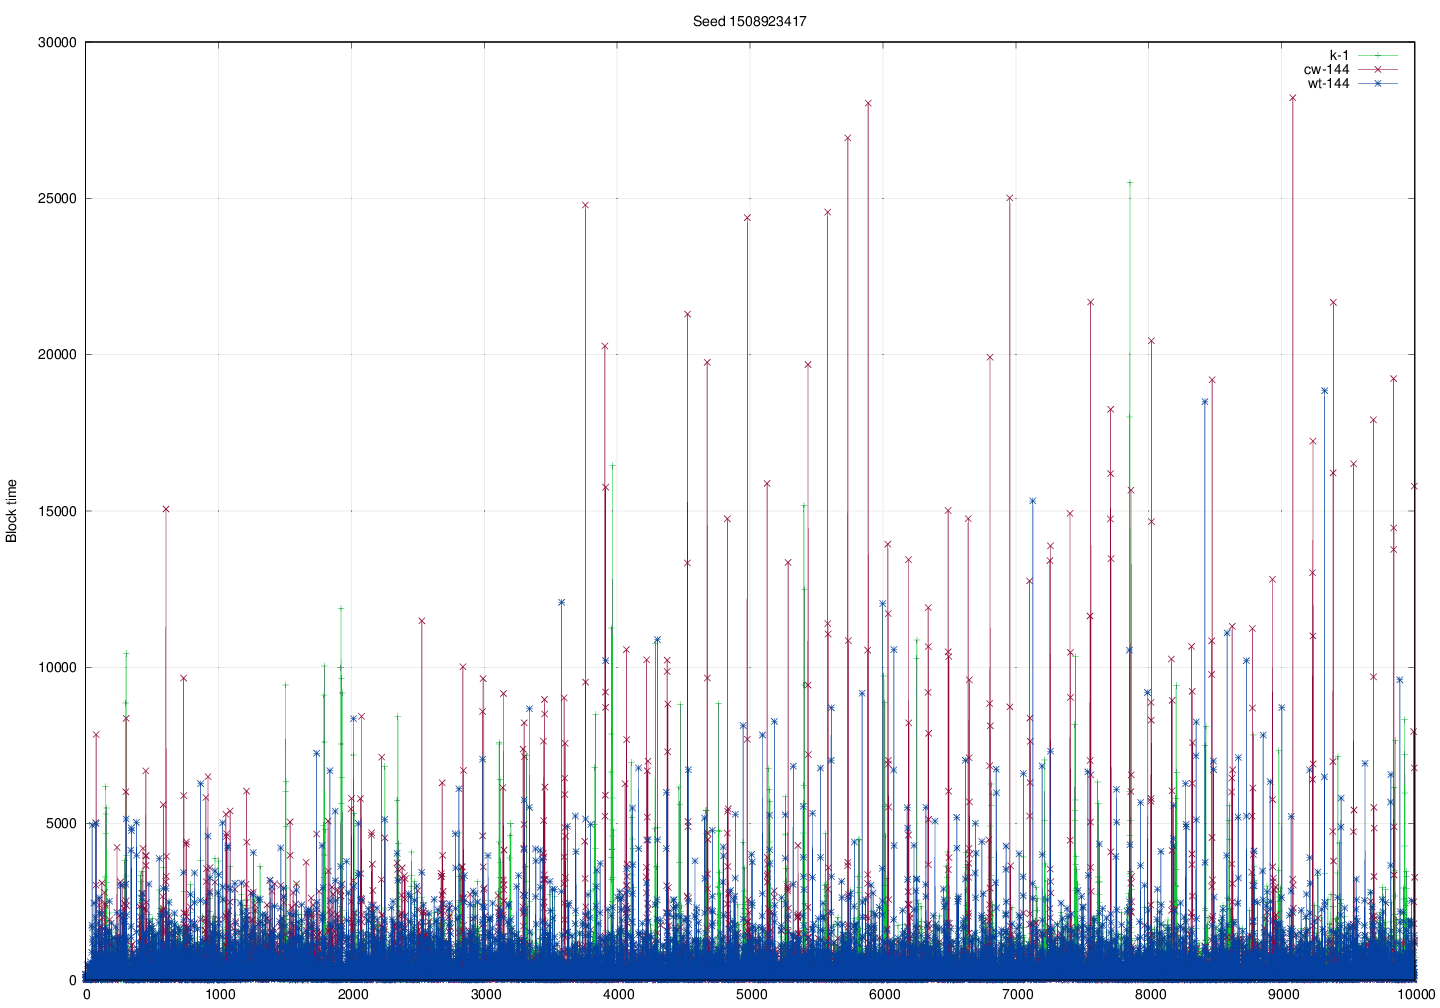Image resolution: width=1440 pixels, height=1008 pixels.
Task: Click the x-axis tick label 7000
Action: pyautogui.click(x=1017, y=995)
